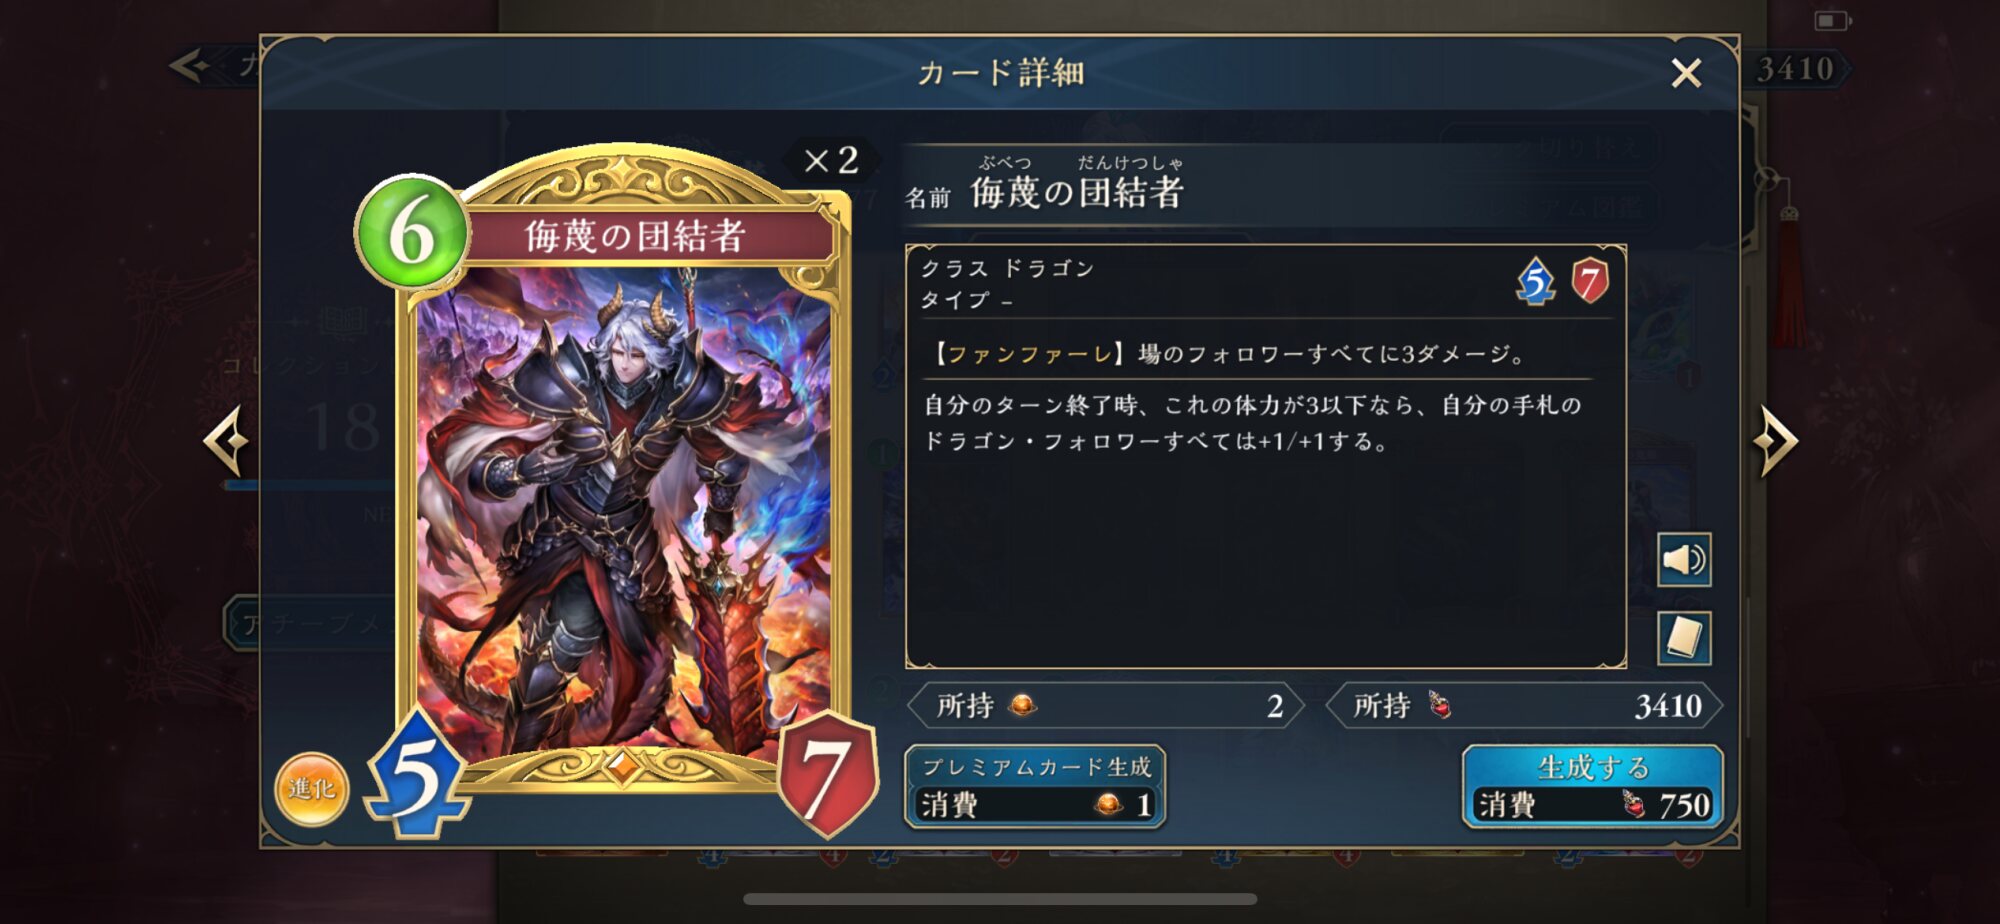Viewport: 2000px width, 924px height.
Task: Tap the ×2 owned copies badge
Action: (831, 160)
